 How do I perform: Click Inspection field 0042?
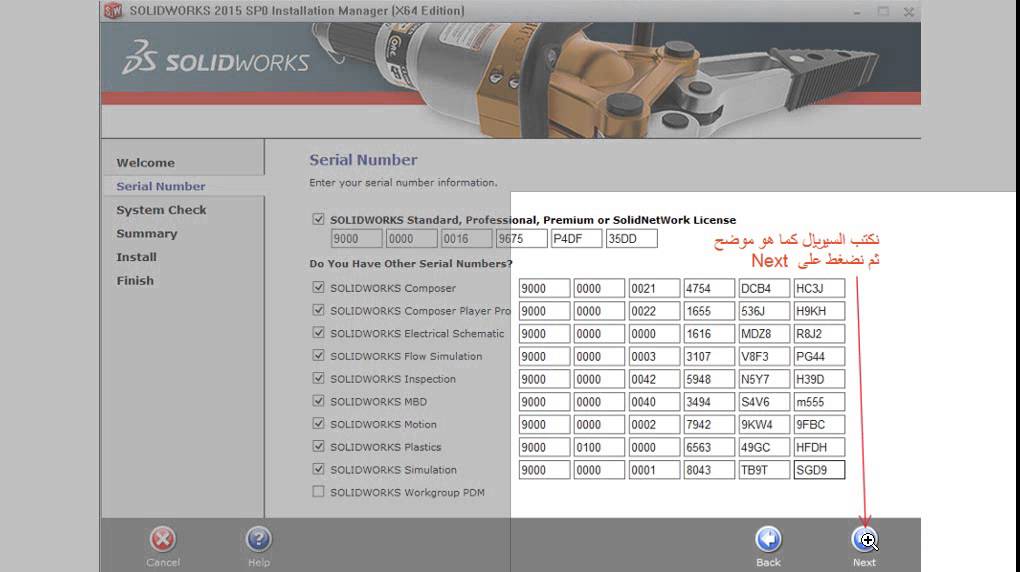pos(654,379)
